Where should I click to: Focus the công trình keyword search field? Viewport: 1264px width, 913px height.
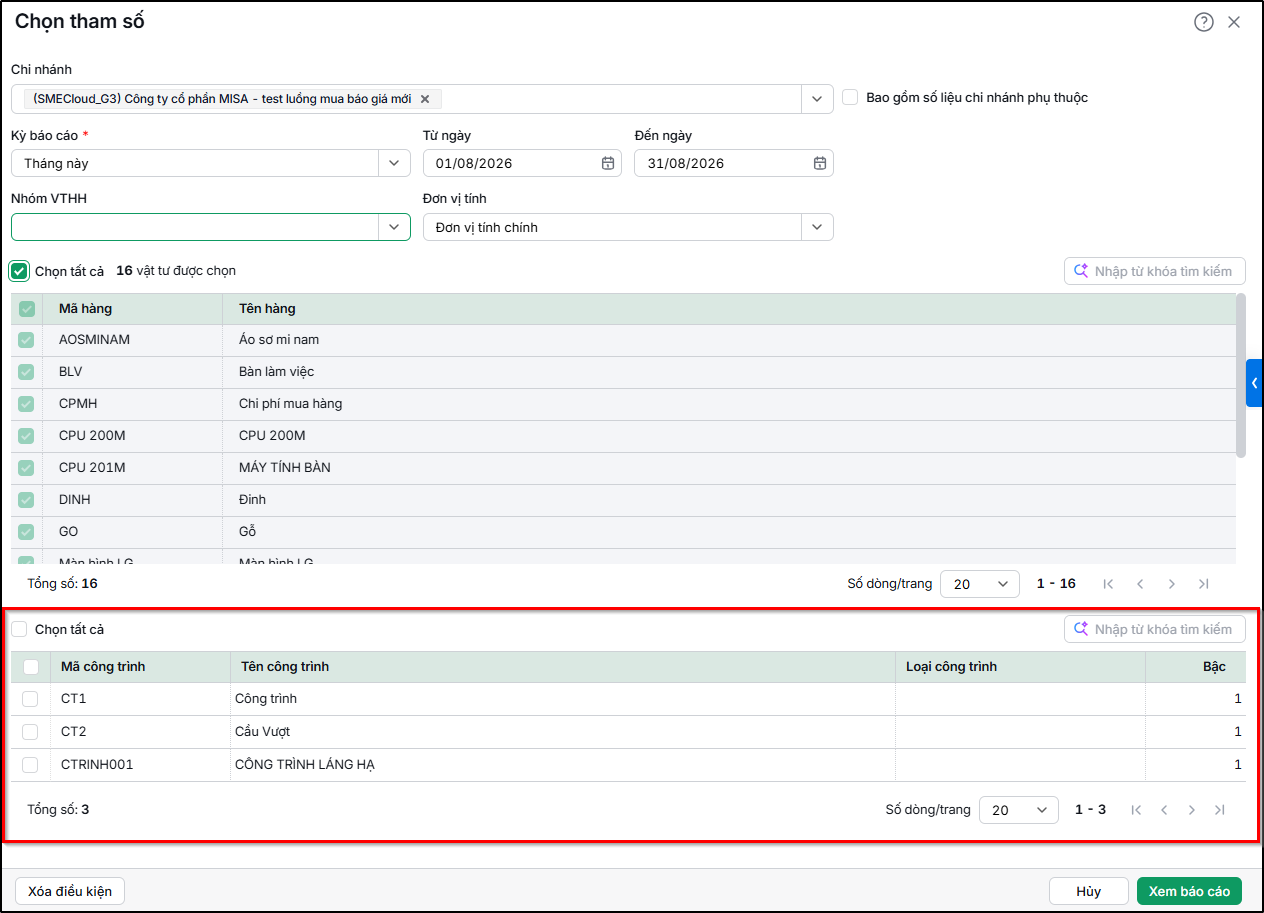point(1155,629)
